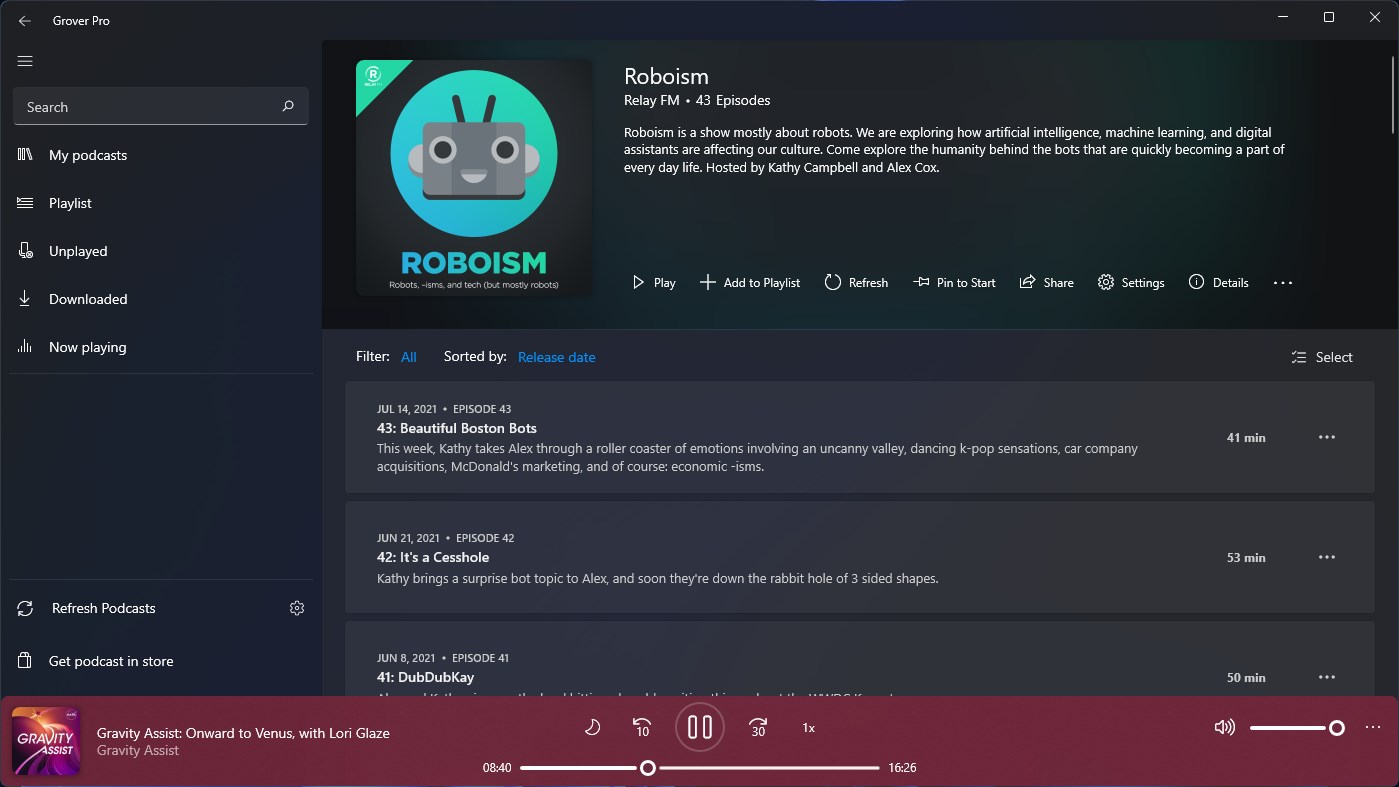Change sorting from Release date
This screenshot has height=787, width=1399.
556,356
